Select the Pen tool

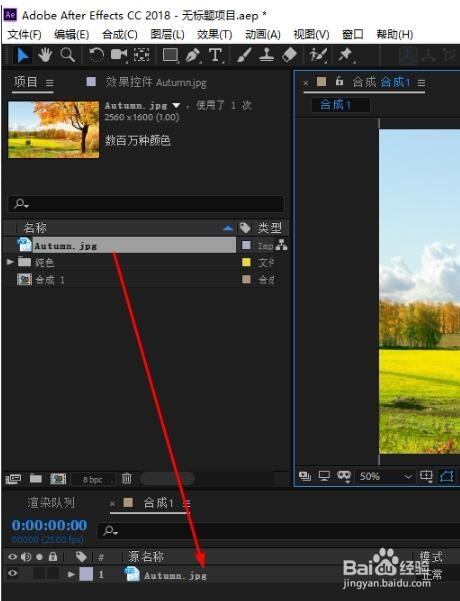pyautogui.click(x=193, y=55)
